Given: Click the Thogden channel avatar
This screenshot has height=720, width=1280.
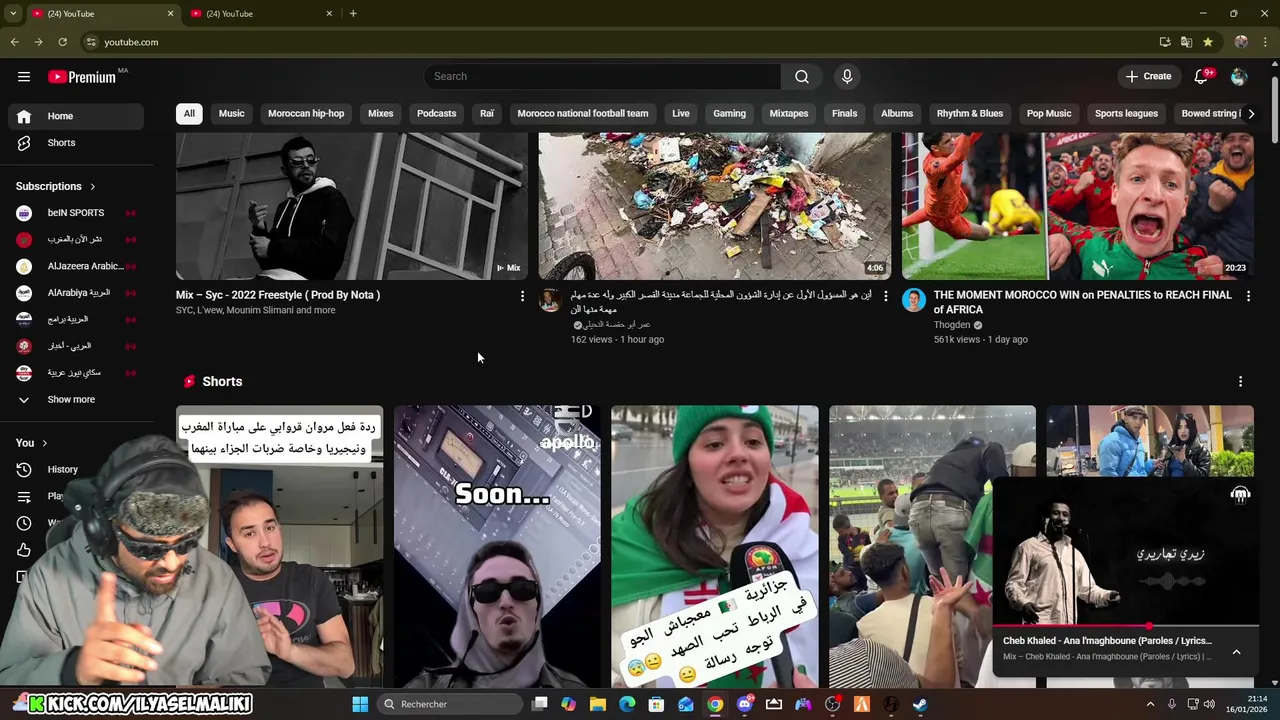Looking at the screenshot, I should coord(914,300).
